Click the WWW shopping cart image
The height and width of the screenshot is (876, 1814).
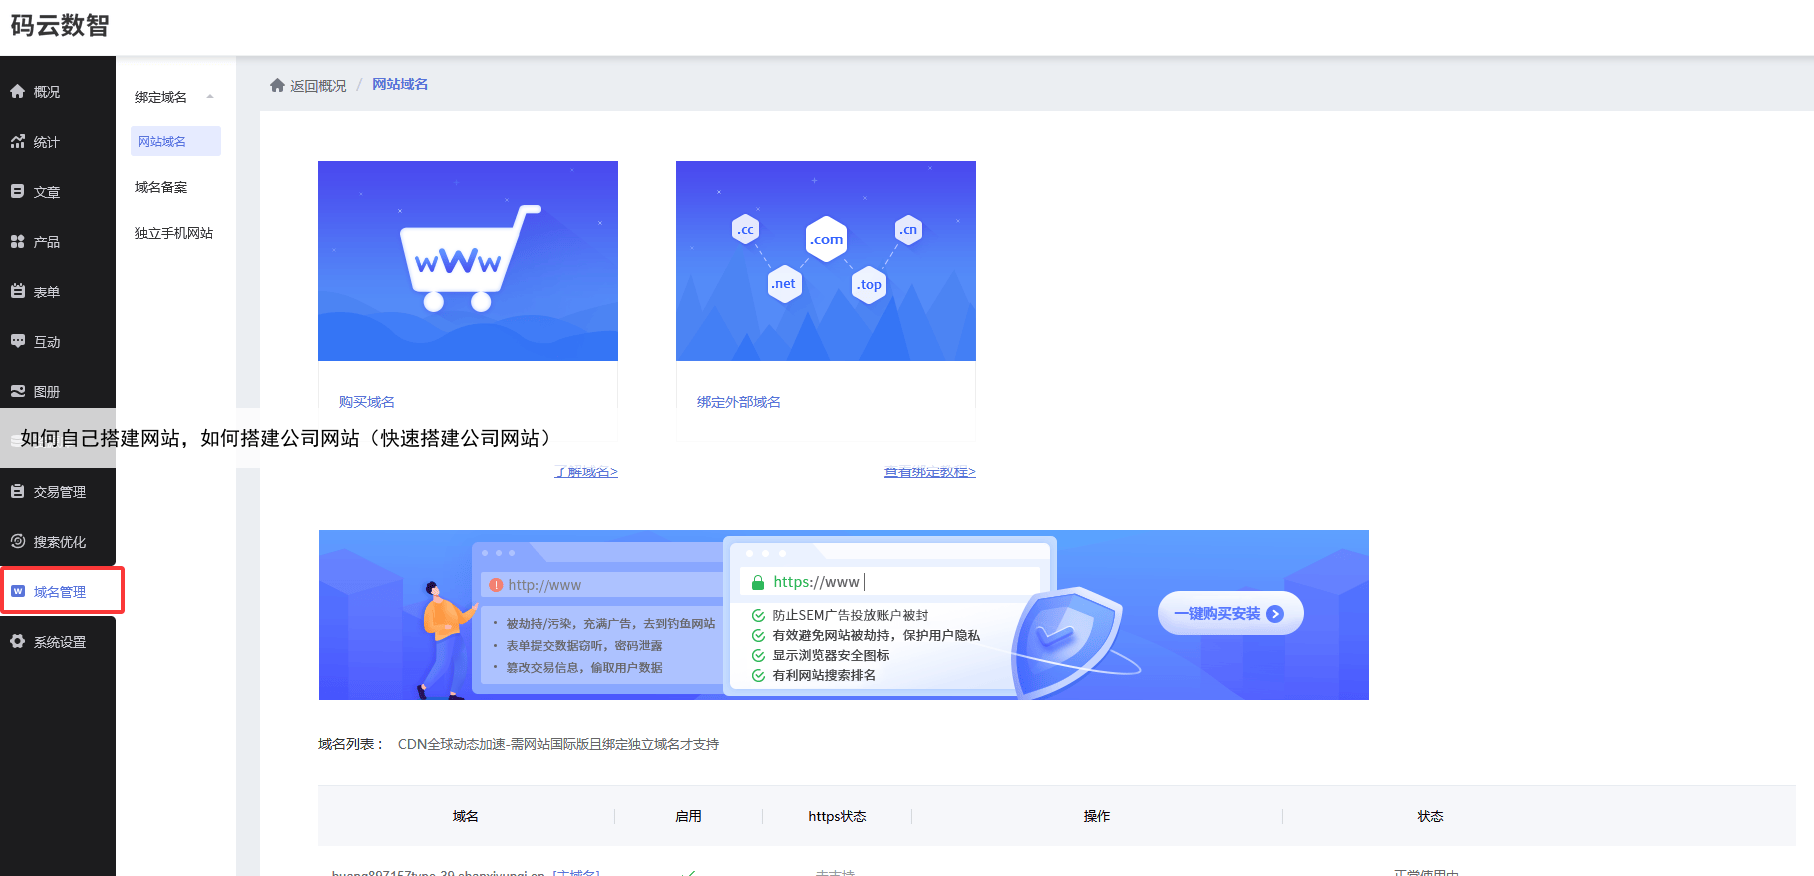pyautogui.click(x=468, y=261)
